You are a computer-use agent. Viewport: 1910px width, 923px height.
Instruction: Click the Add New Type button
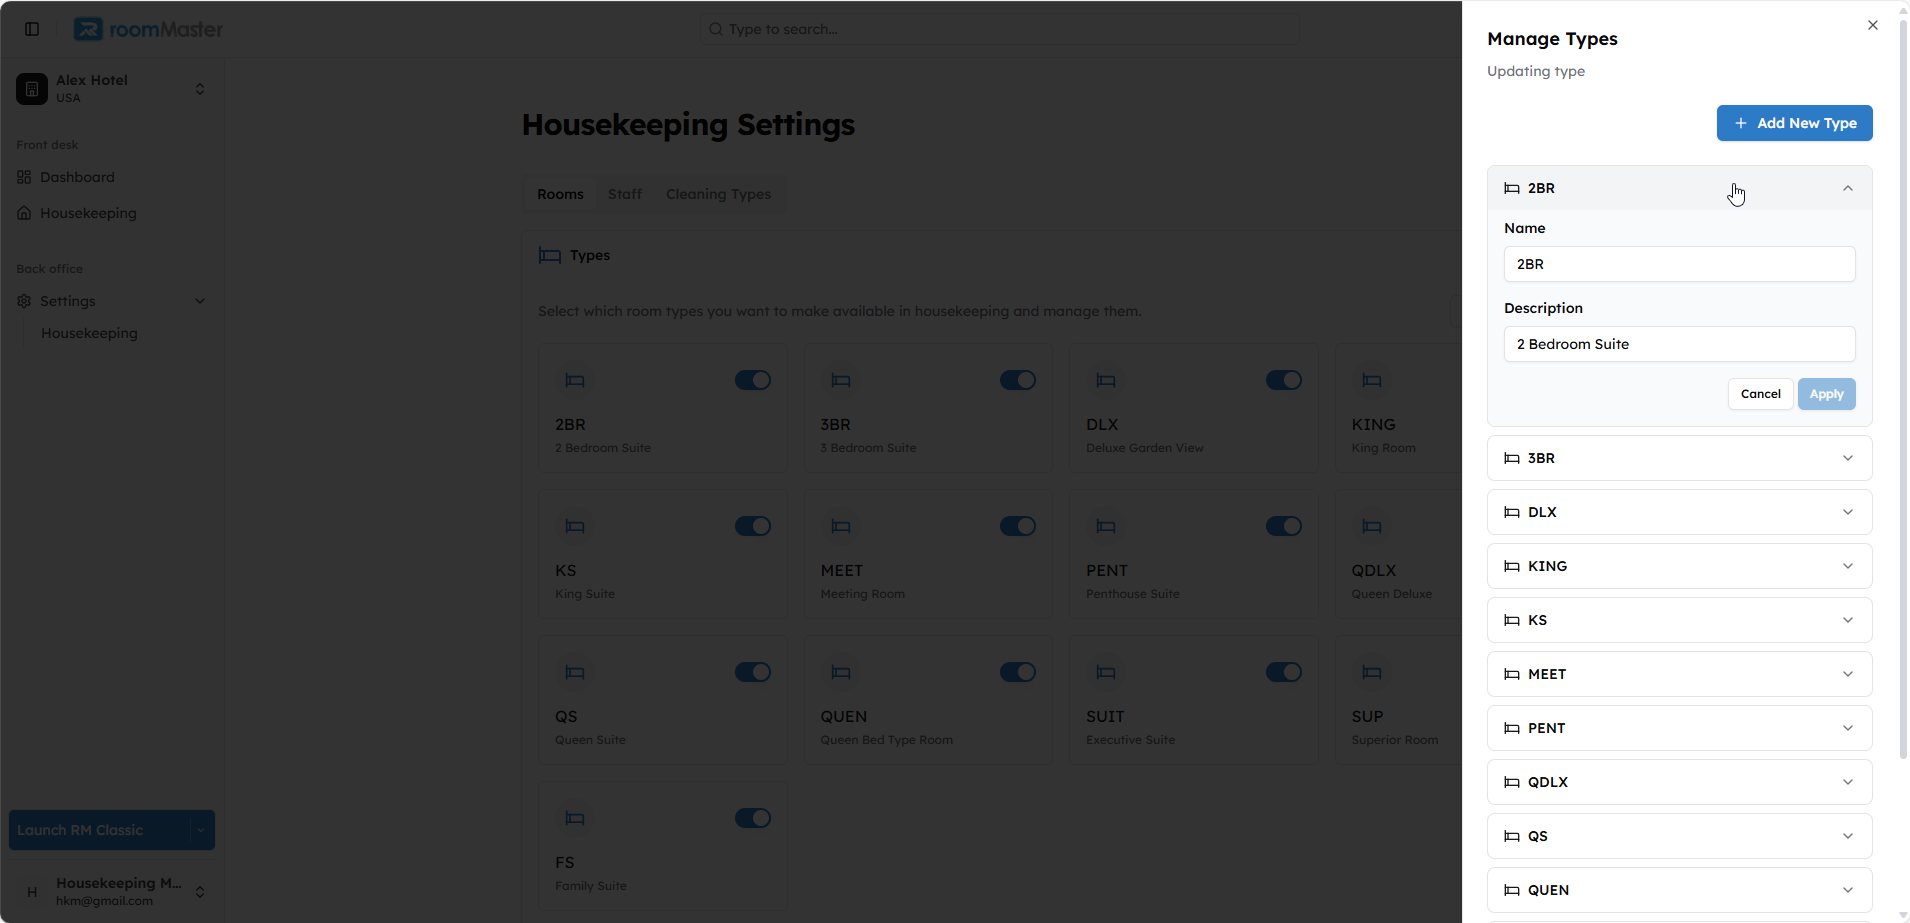[x=1795, y=123]
